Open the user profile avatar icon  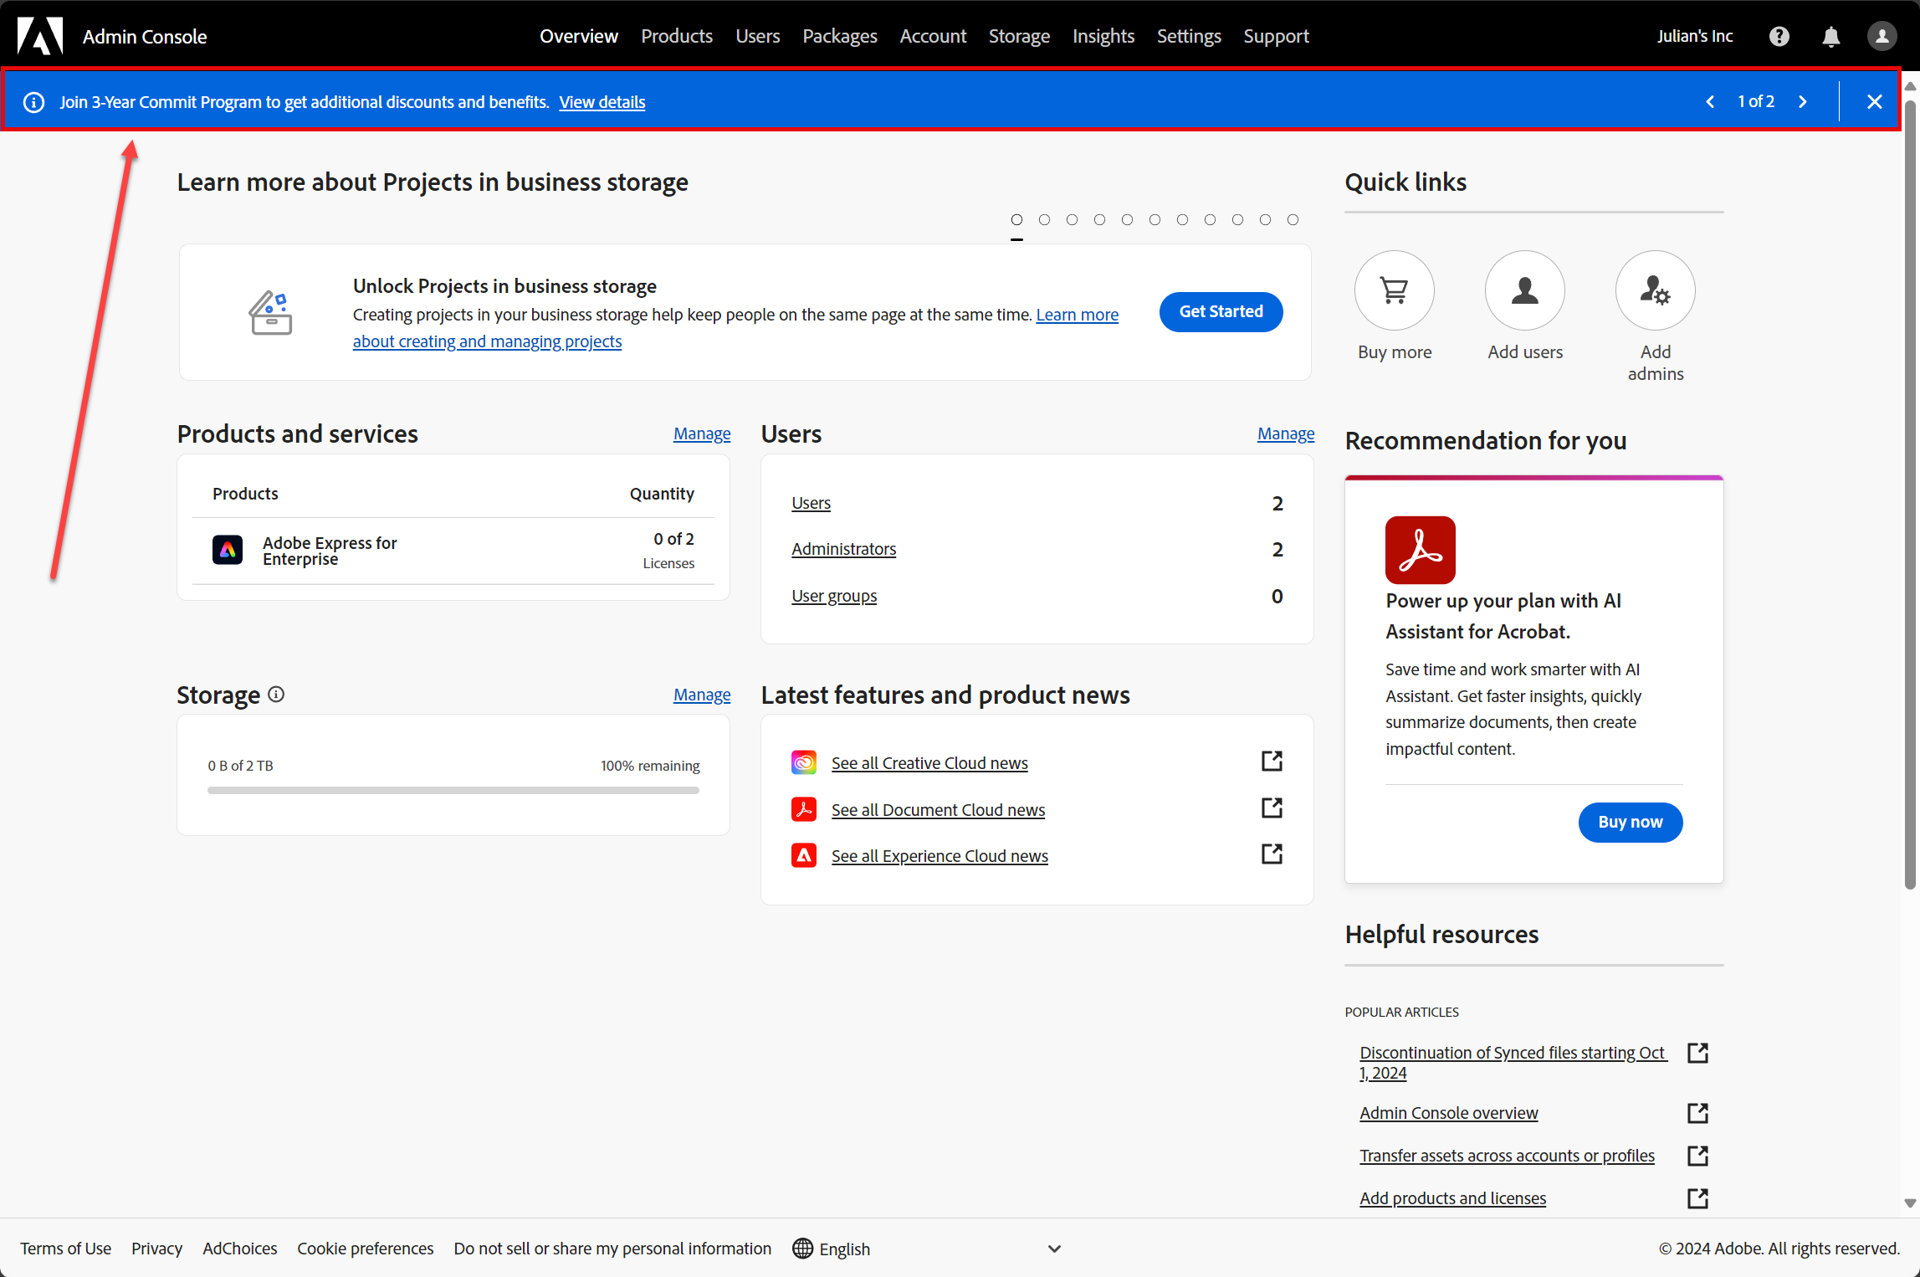pos(1881,36)
